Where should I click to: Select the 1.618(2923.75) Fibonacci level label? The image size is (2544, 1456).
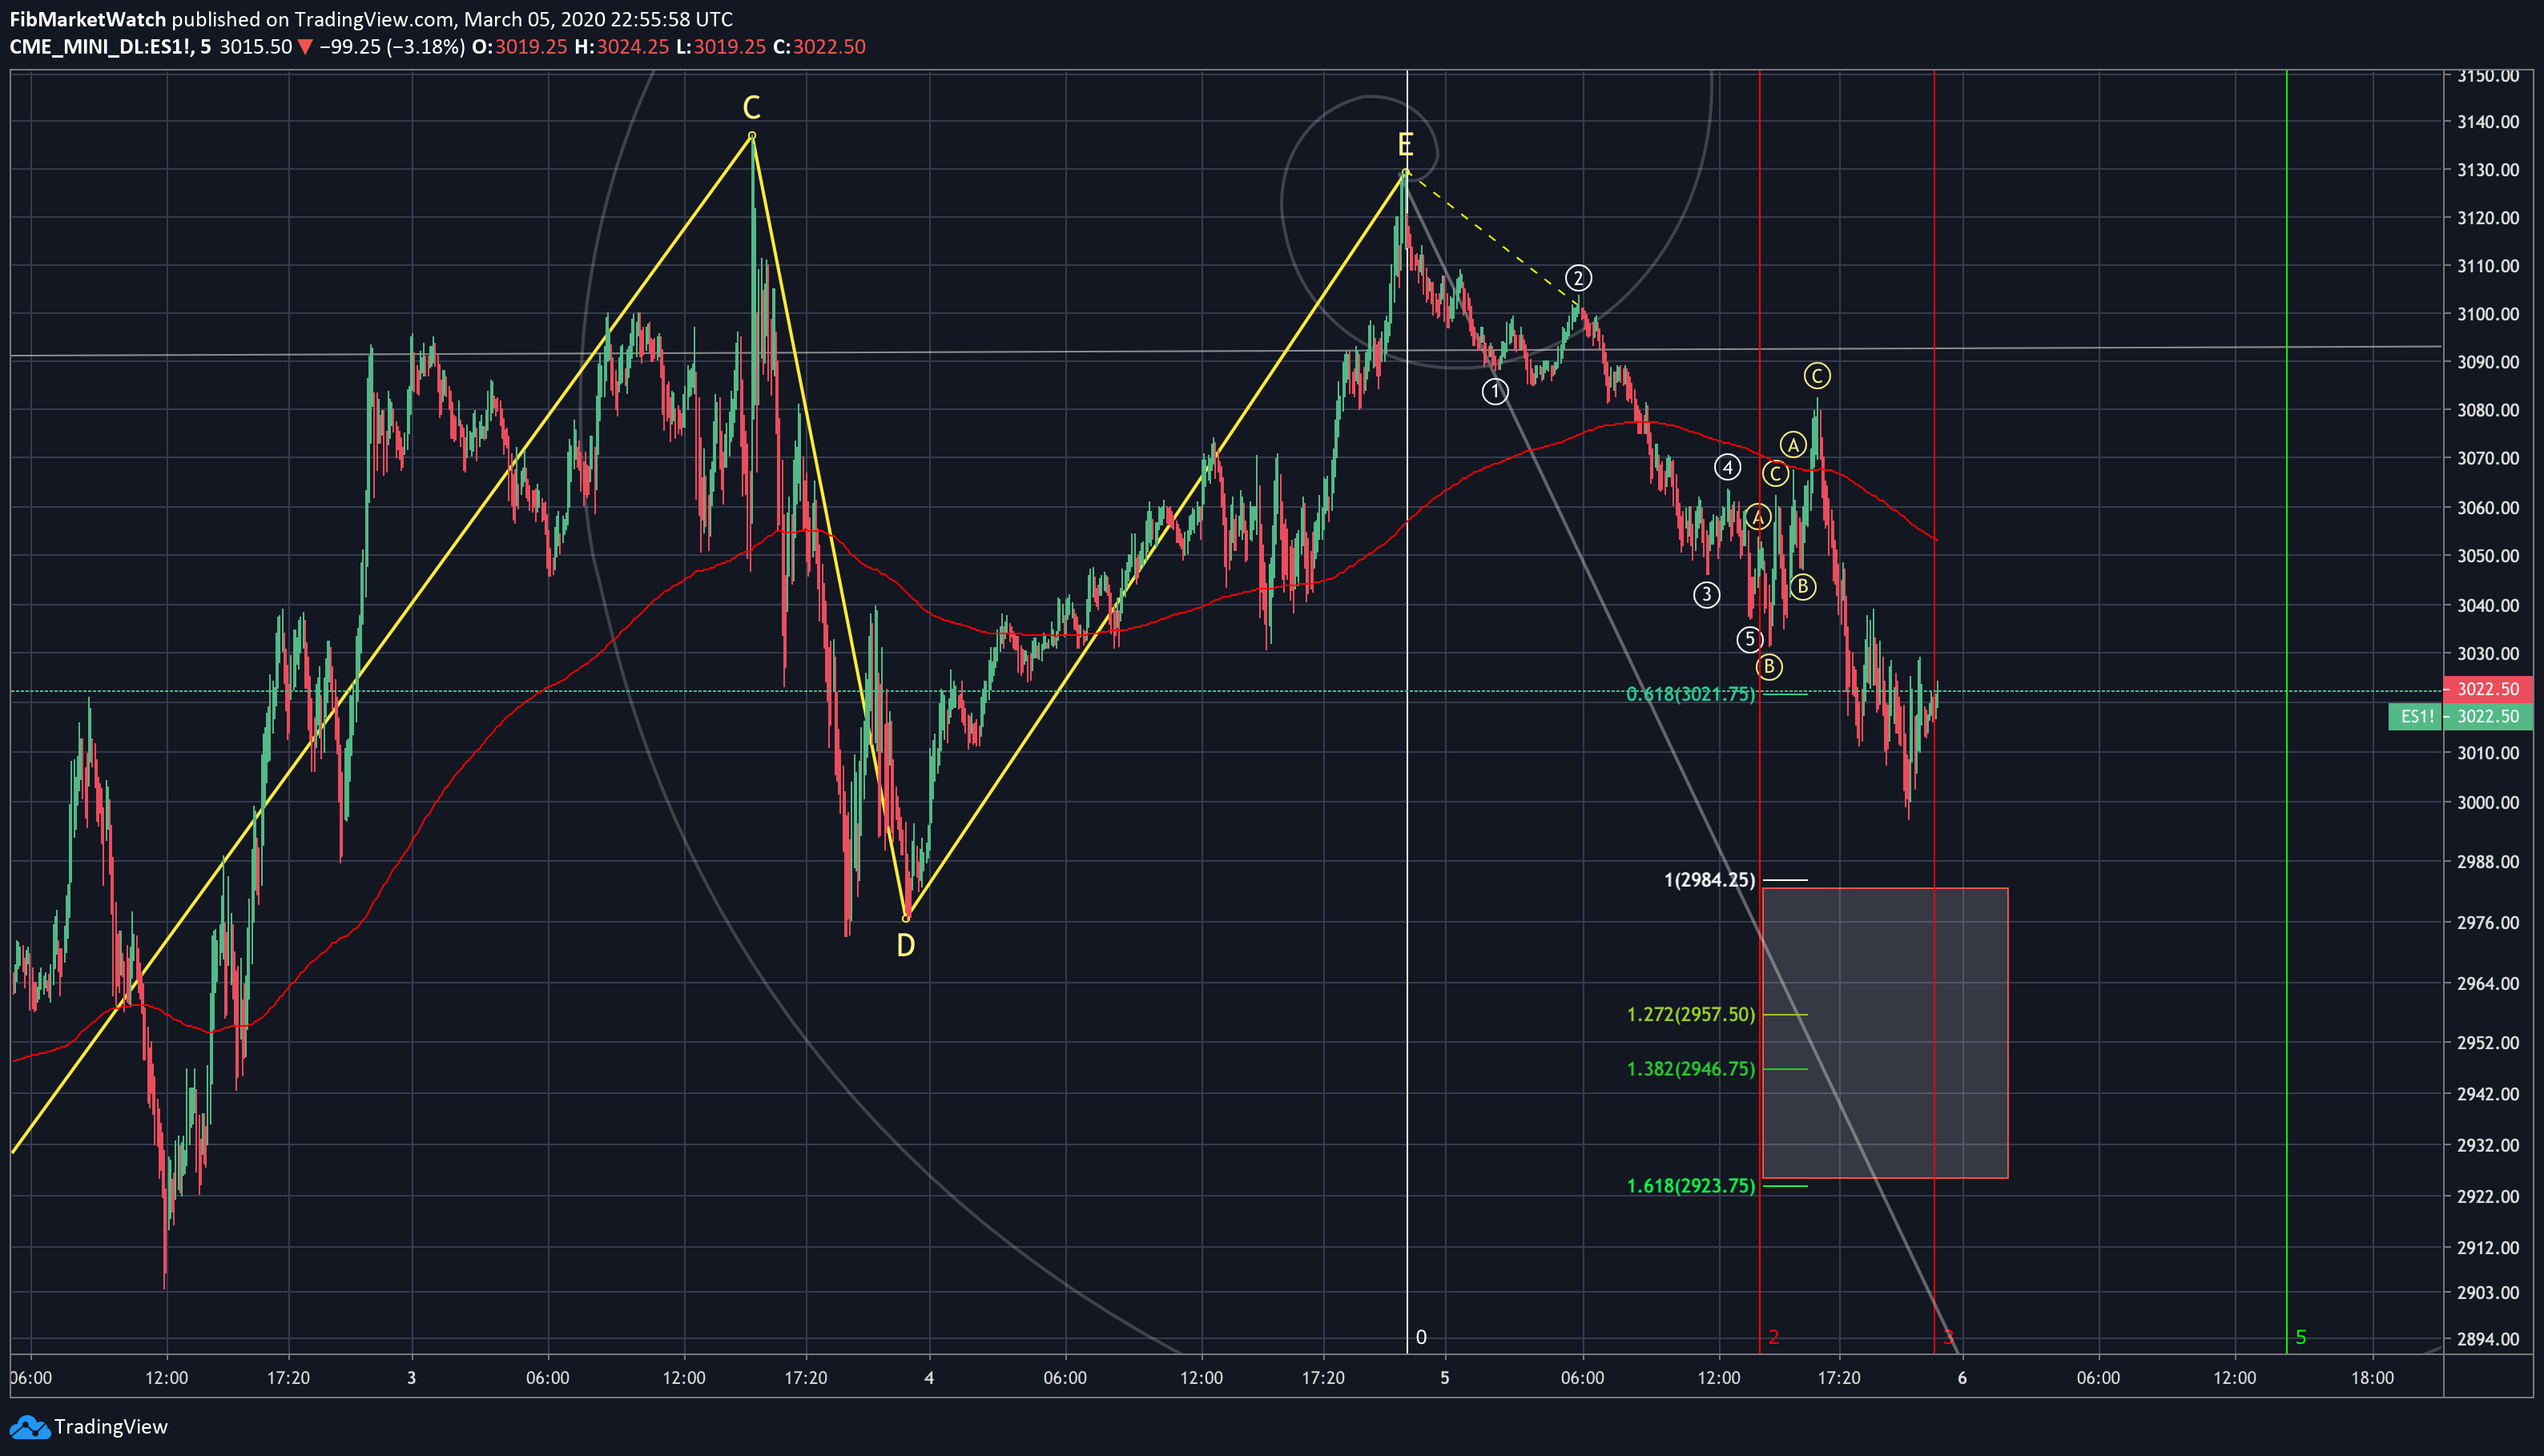(x=1690, y=1186)
